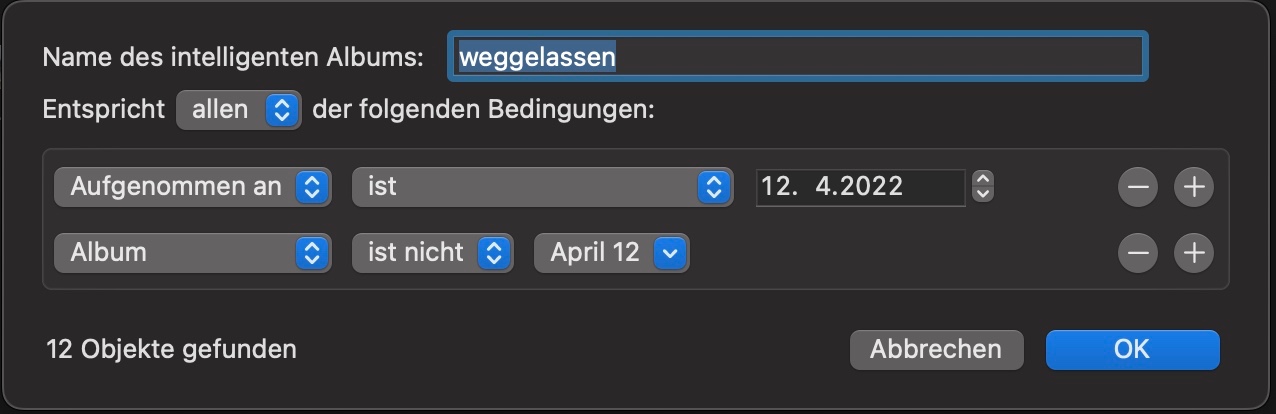Click the Abbrechen button
The width and height of the screenshot is (1276, 414).
[936, 349]
